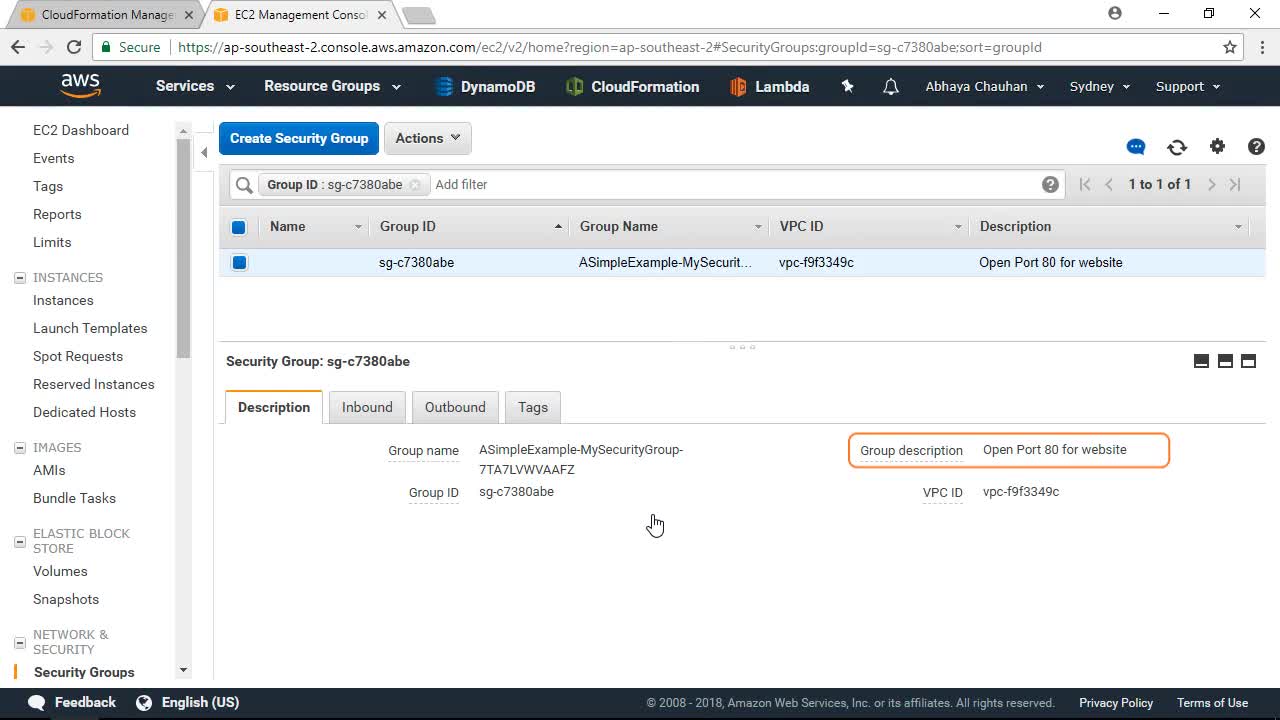1280x720 pixels.
Task: Click the AWS logo
Action: 80,86
